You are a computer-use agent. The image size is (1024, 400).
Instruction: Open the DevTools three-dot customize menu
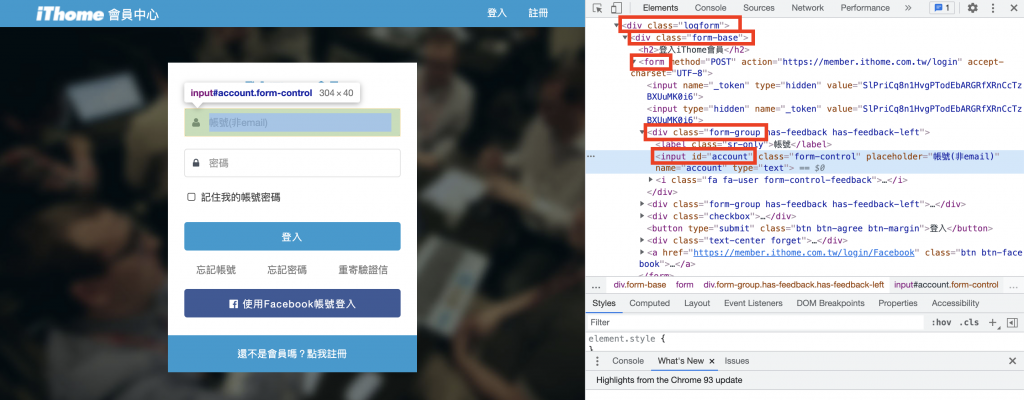[991, 8]
